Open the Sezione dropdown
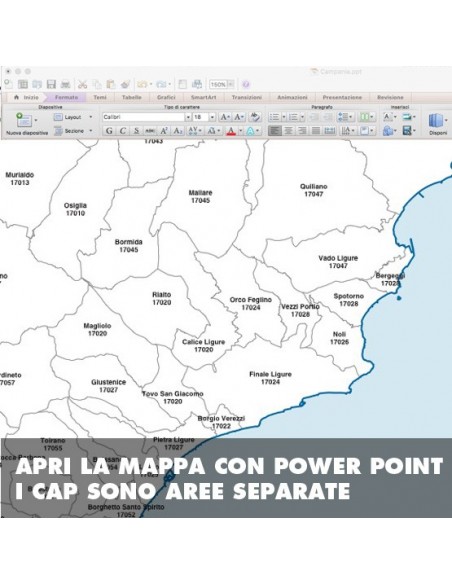The width and height of the screenshot is (452, 584). pyautogui.click(x=73, y=131)
